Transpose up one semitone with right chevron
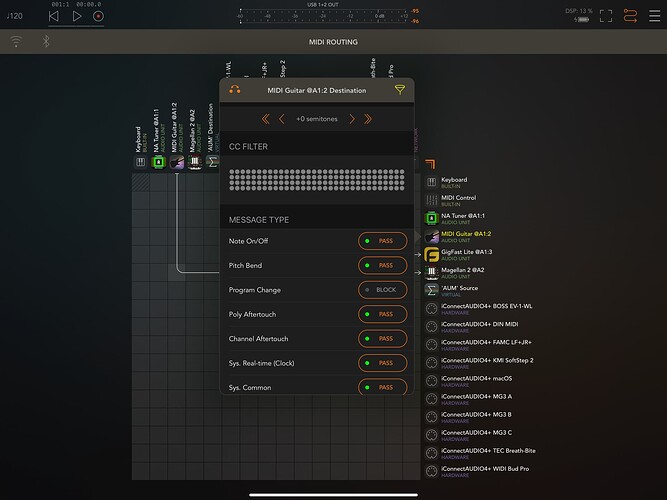 [352, 119]
